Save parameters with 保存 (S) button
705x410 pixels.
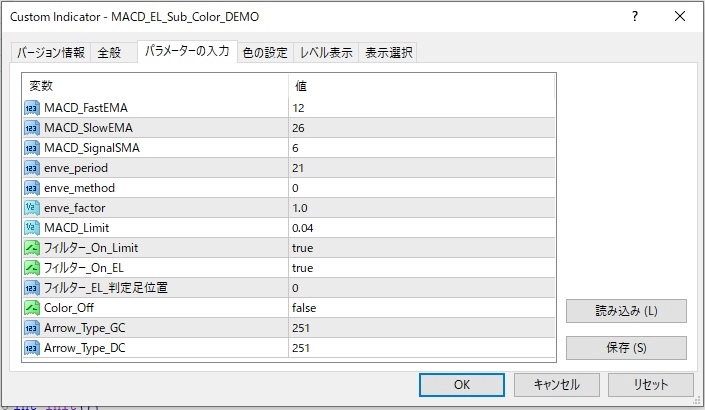pyautogui.click(x=626, y=348)
